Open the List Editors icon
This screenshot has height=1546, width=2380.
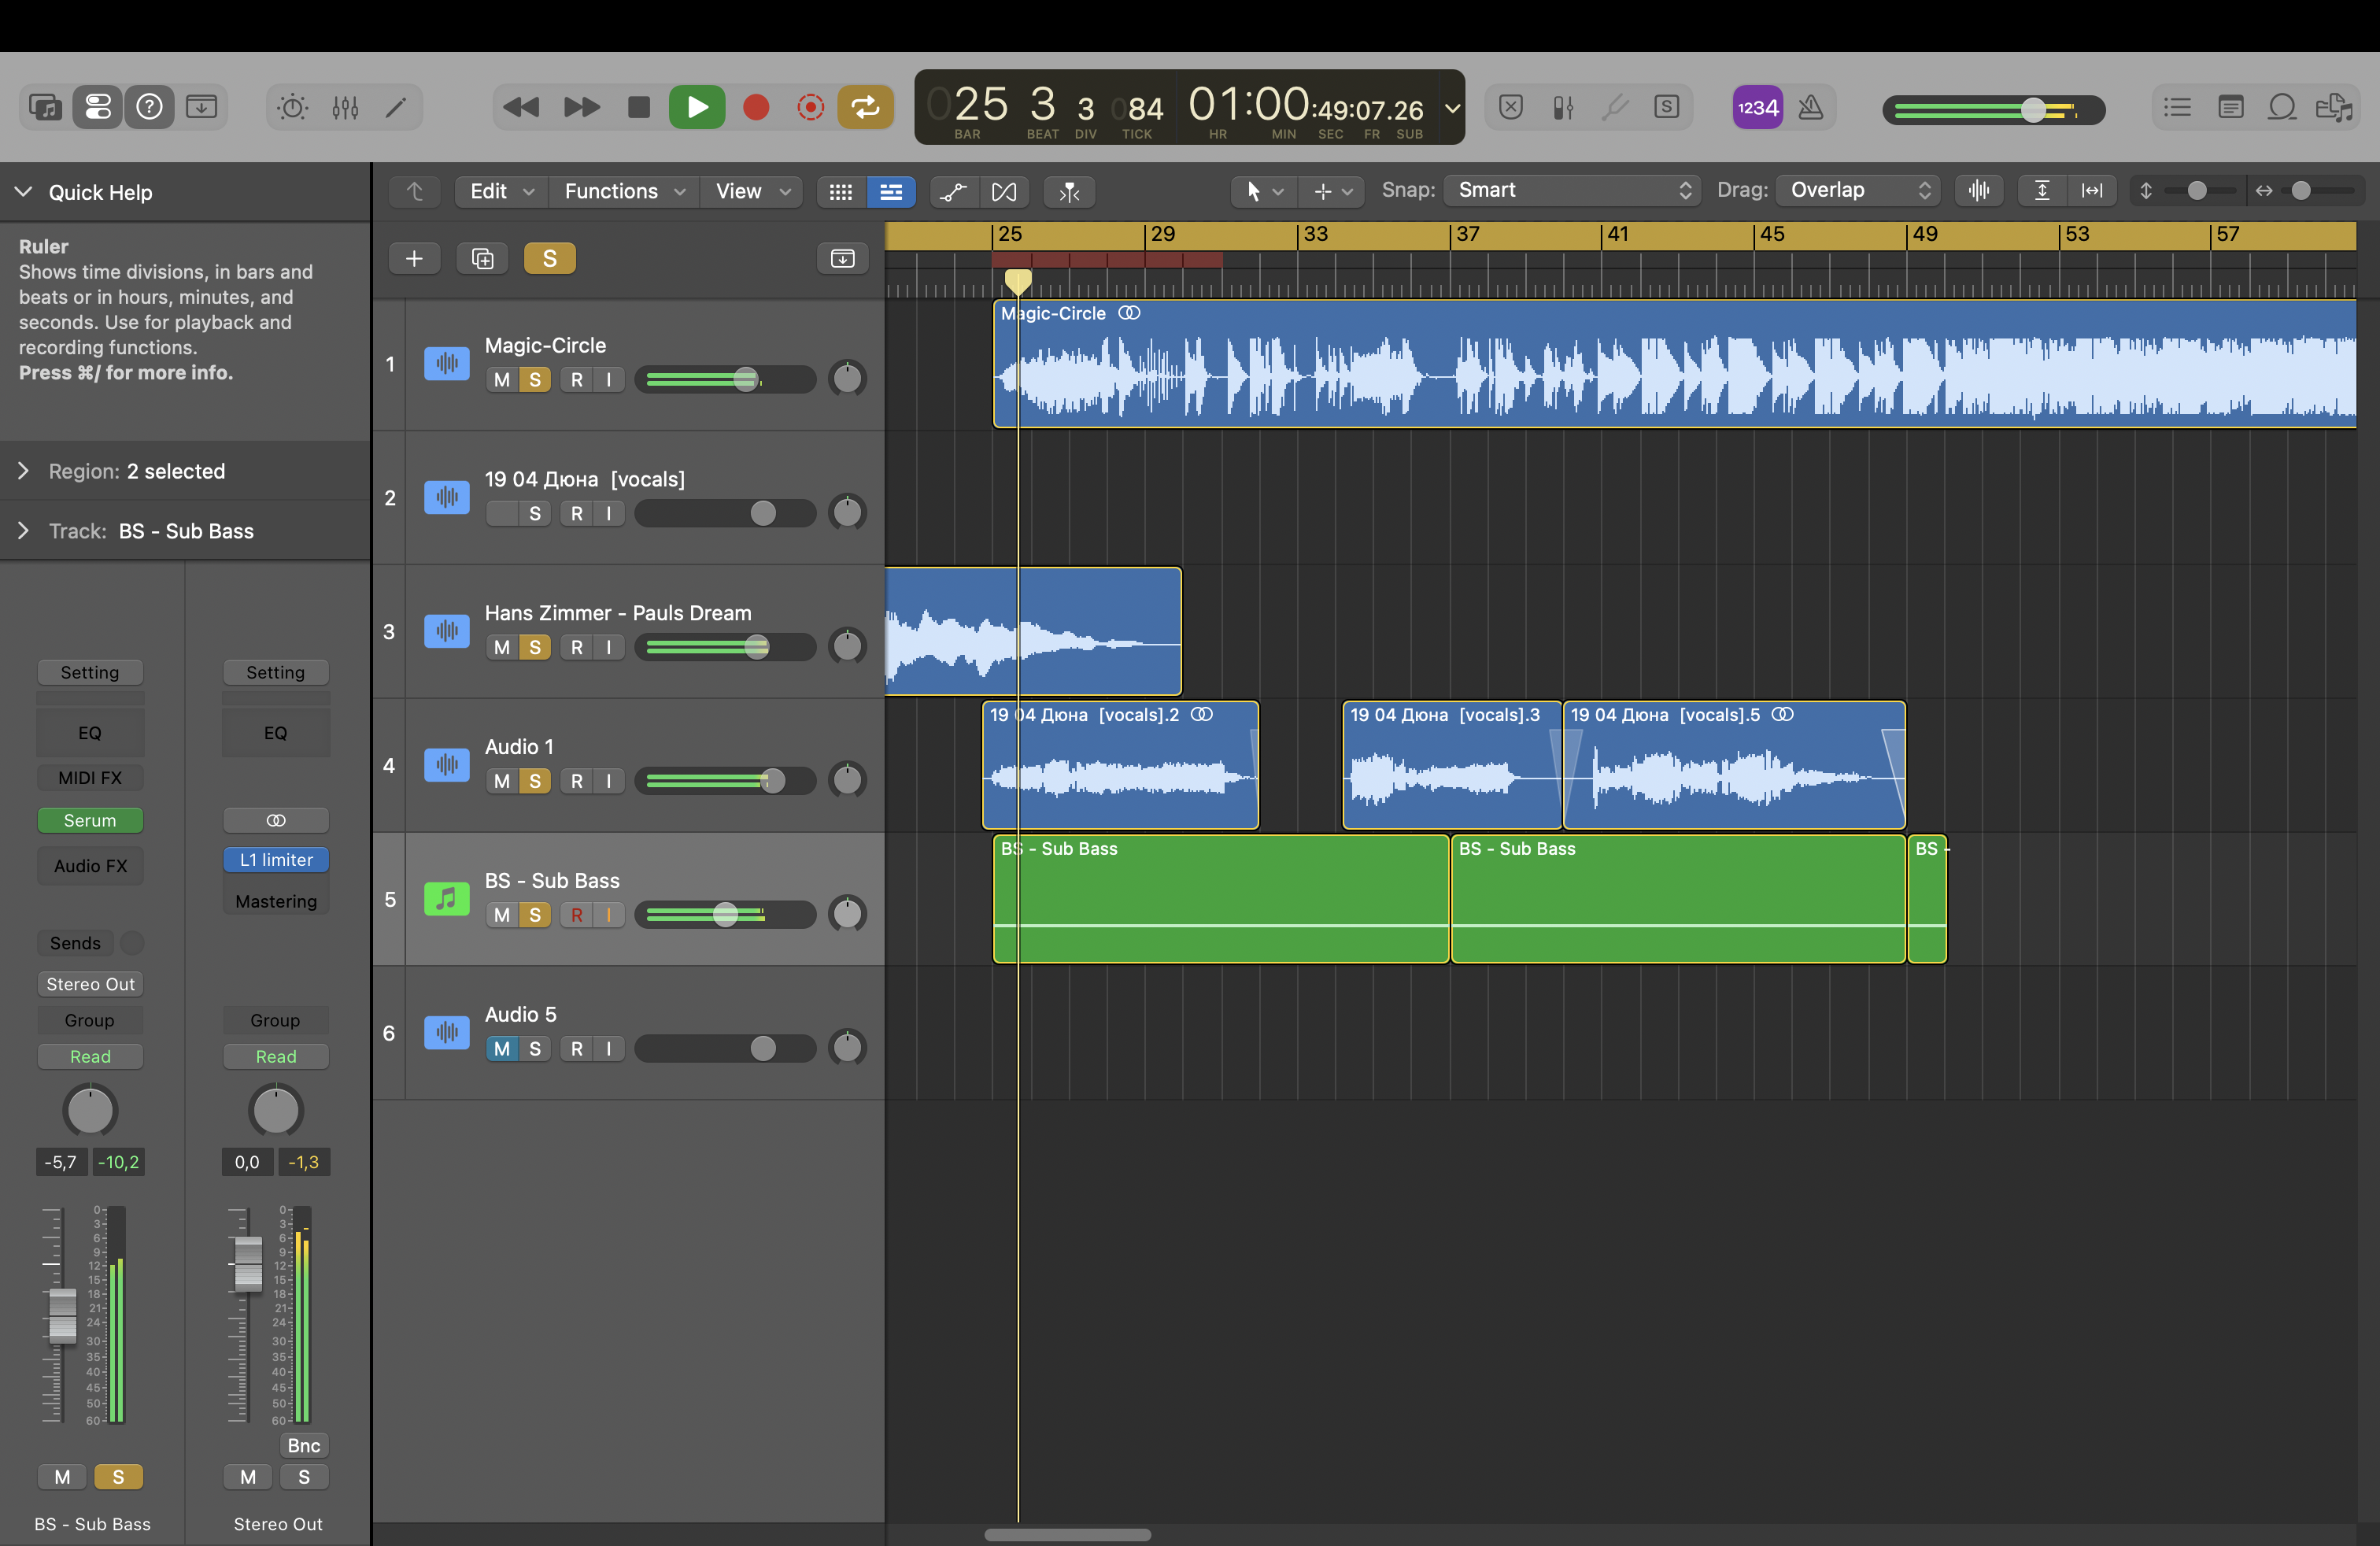pyautogui.click(x=2177, y=107)
